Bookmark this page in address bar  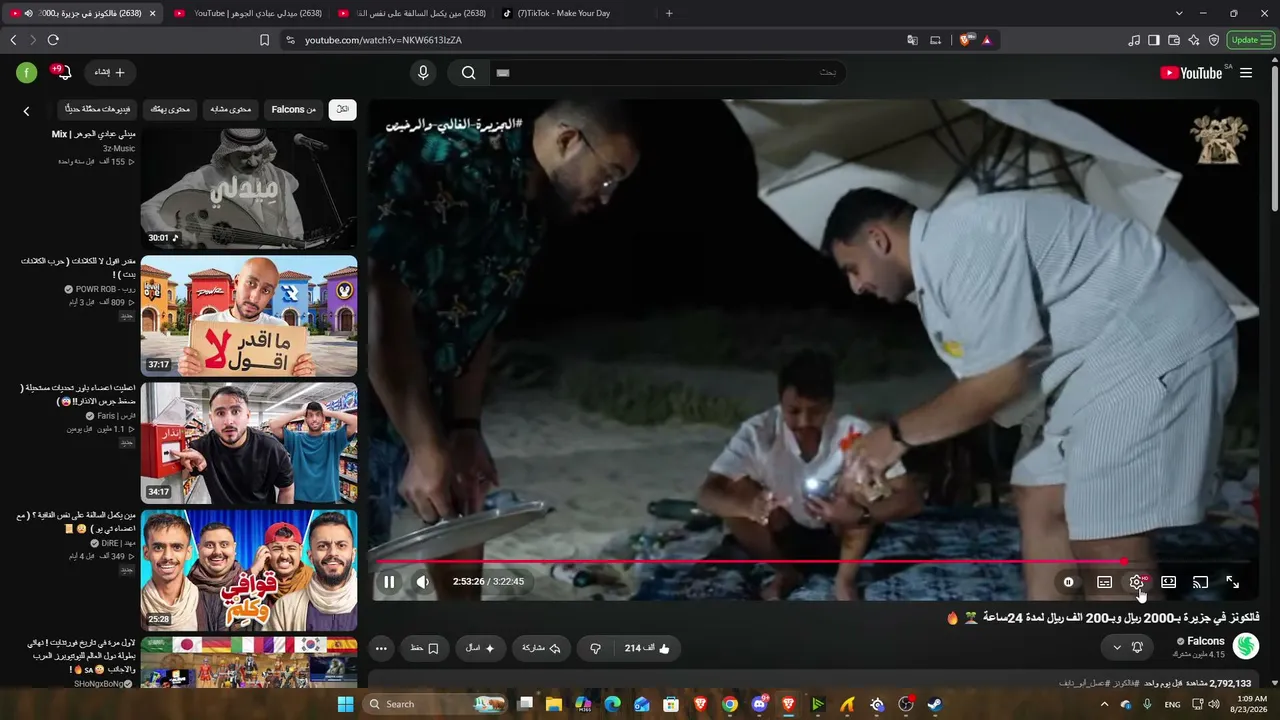click(x=264, y=40)
